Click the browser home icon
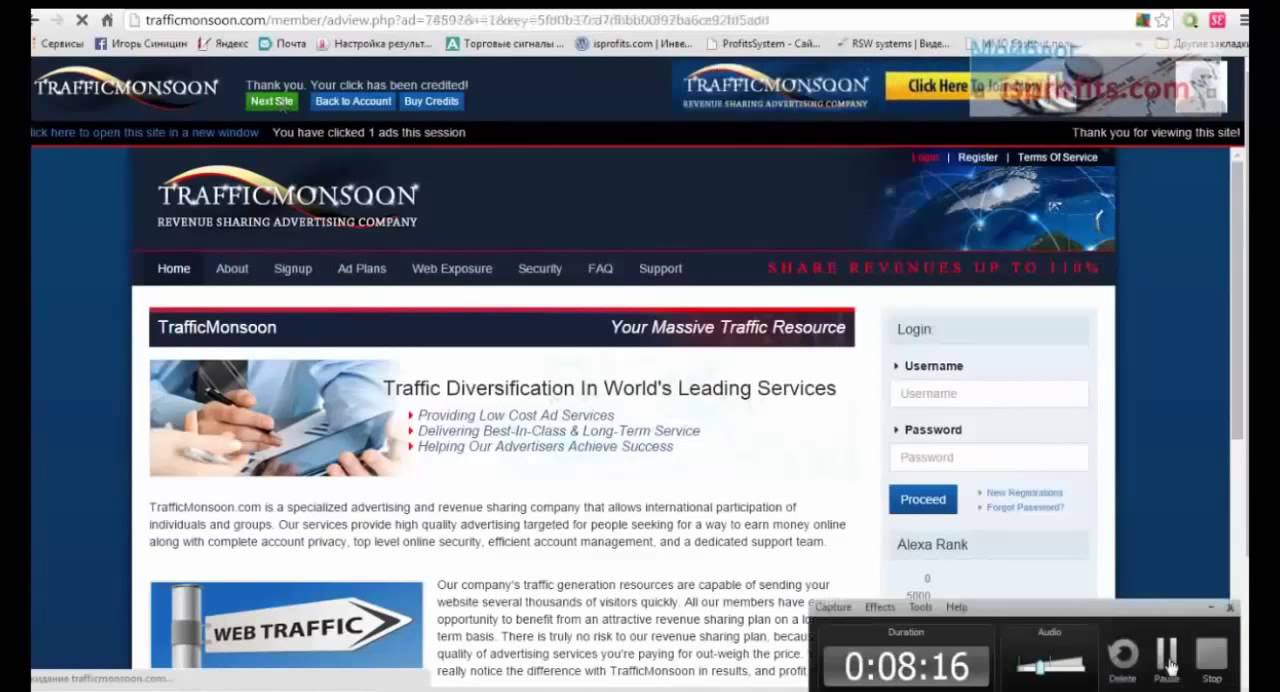This screenshot has width=1280, height=692. (x=108, y=20)
